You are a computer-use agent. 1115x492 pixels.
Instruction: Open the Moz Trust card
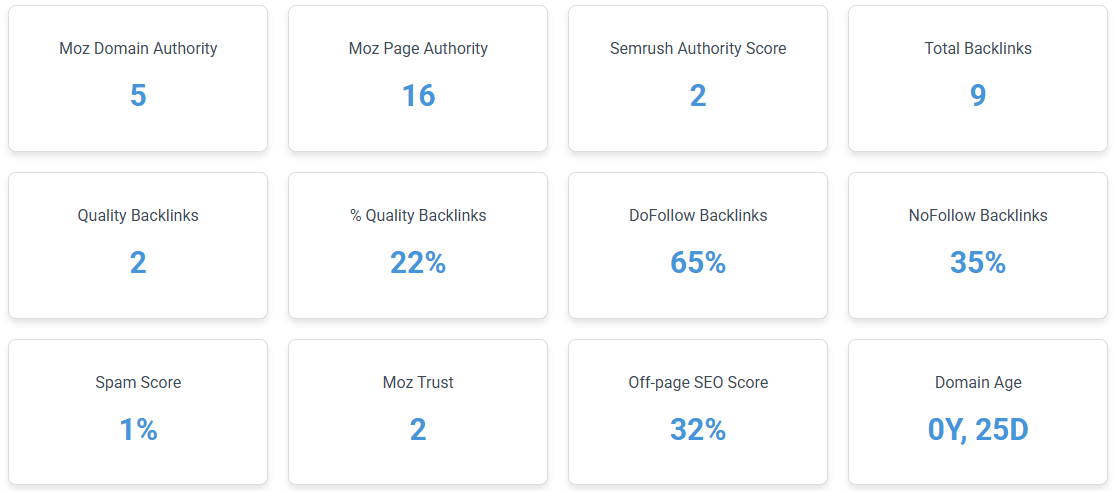pos(418,412)
